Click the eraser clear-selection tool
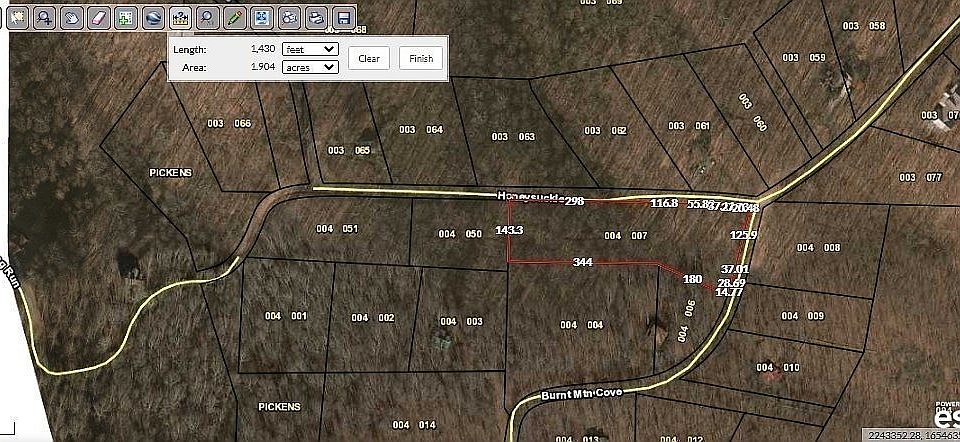Viewport: 960px width, 442px height. coord(99,18)
